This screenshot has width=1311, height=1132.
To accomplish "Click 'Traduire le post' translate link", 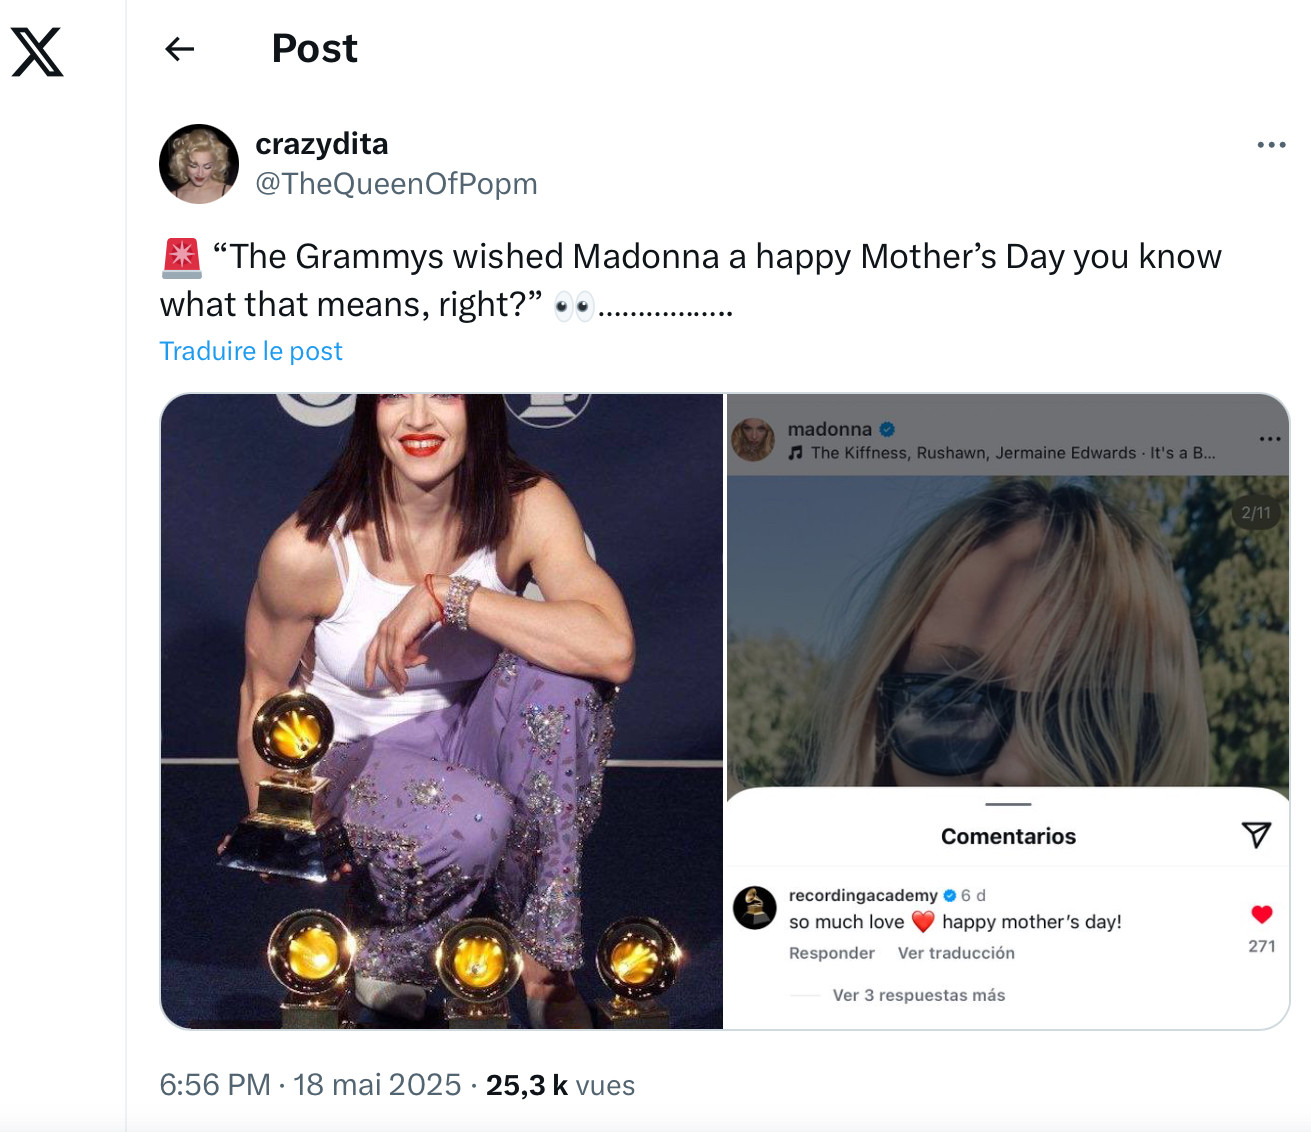I will coord(251,351).
